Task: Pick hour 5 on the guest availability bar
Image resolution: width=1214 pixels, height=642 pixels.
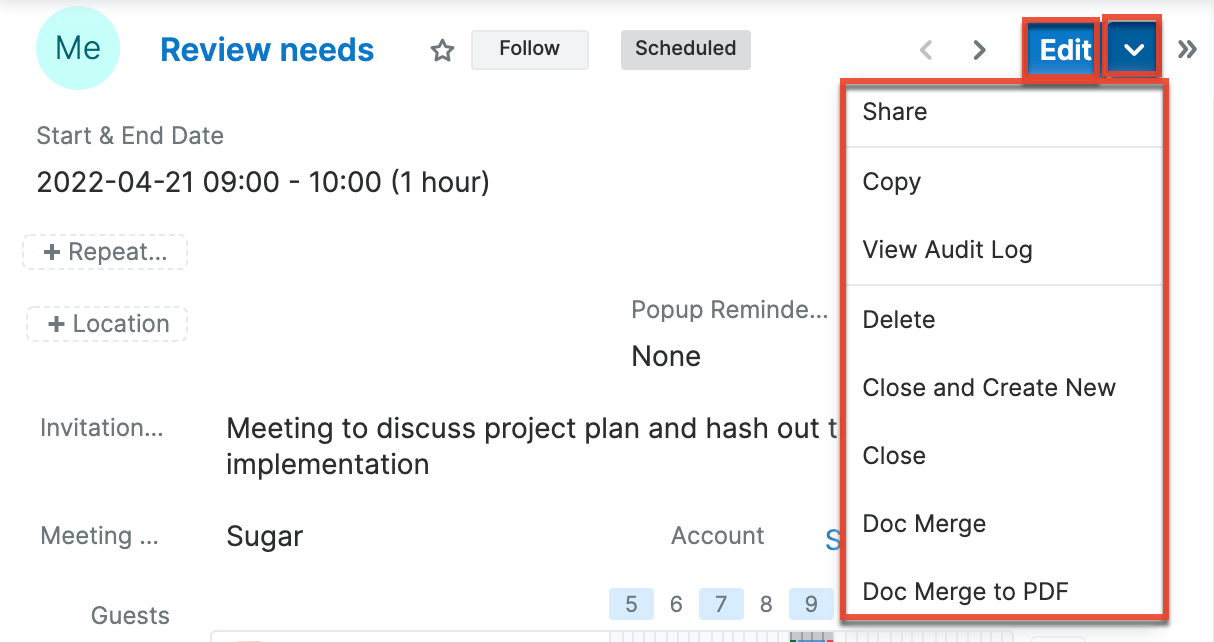Action: tap(631, 603)
